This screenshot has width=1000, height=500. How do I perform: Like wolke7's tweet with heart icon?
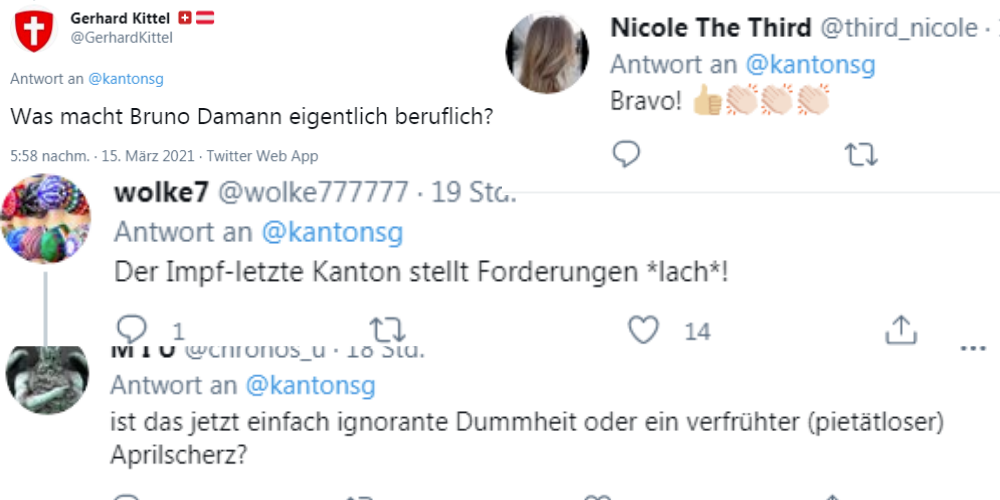click(646, 329)
